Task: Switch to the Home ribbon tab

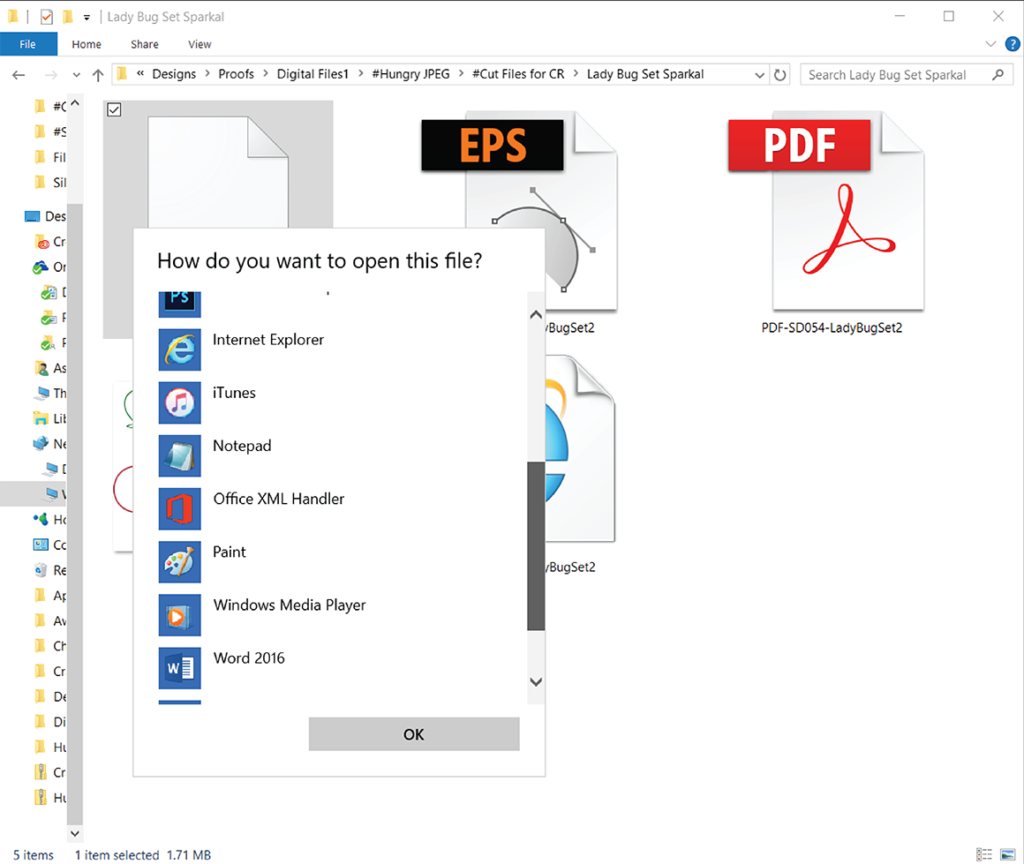Action: pyautogui.click(x=86, y=44)
